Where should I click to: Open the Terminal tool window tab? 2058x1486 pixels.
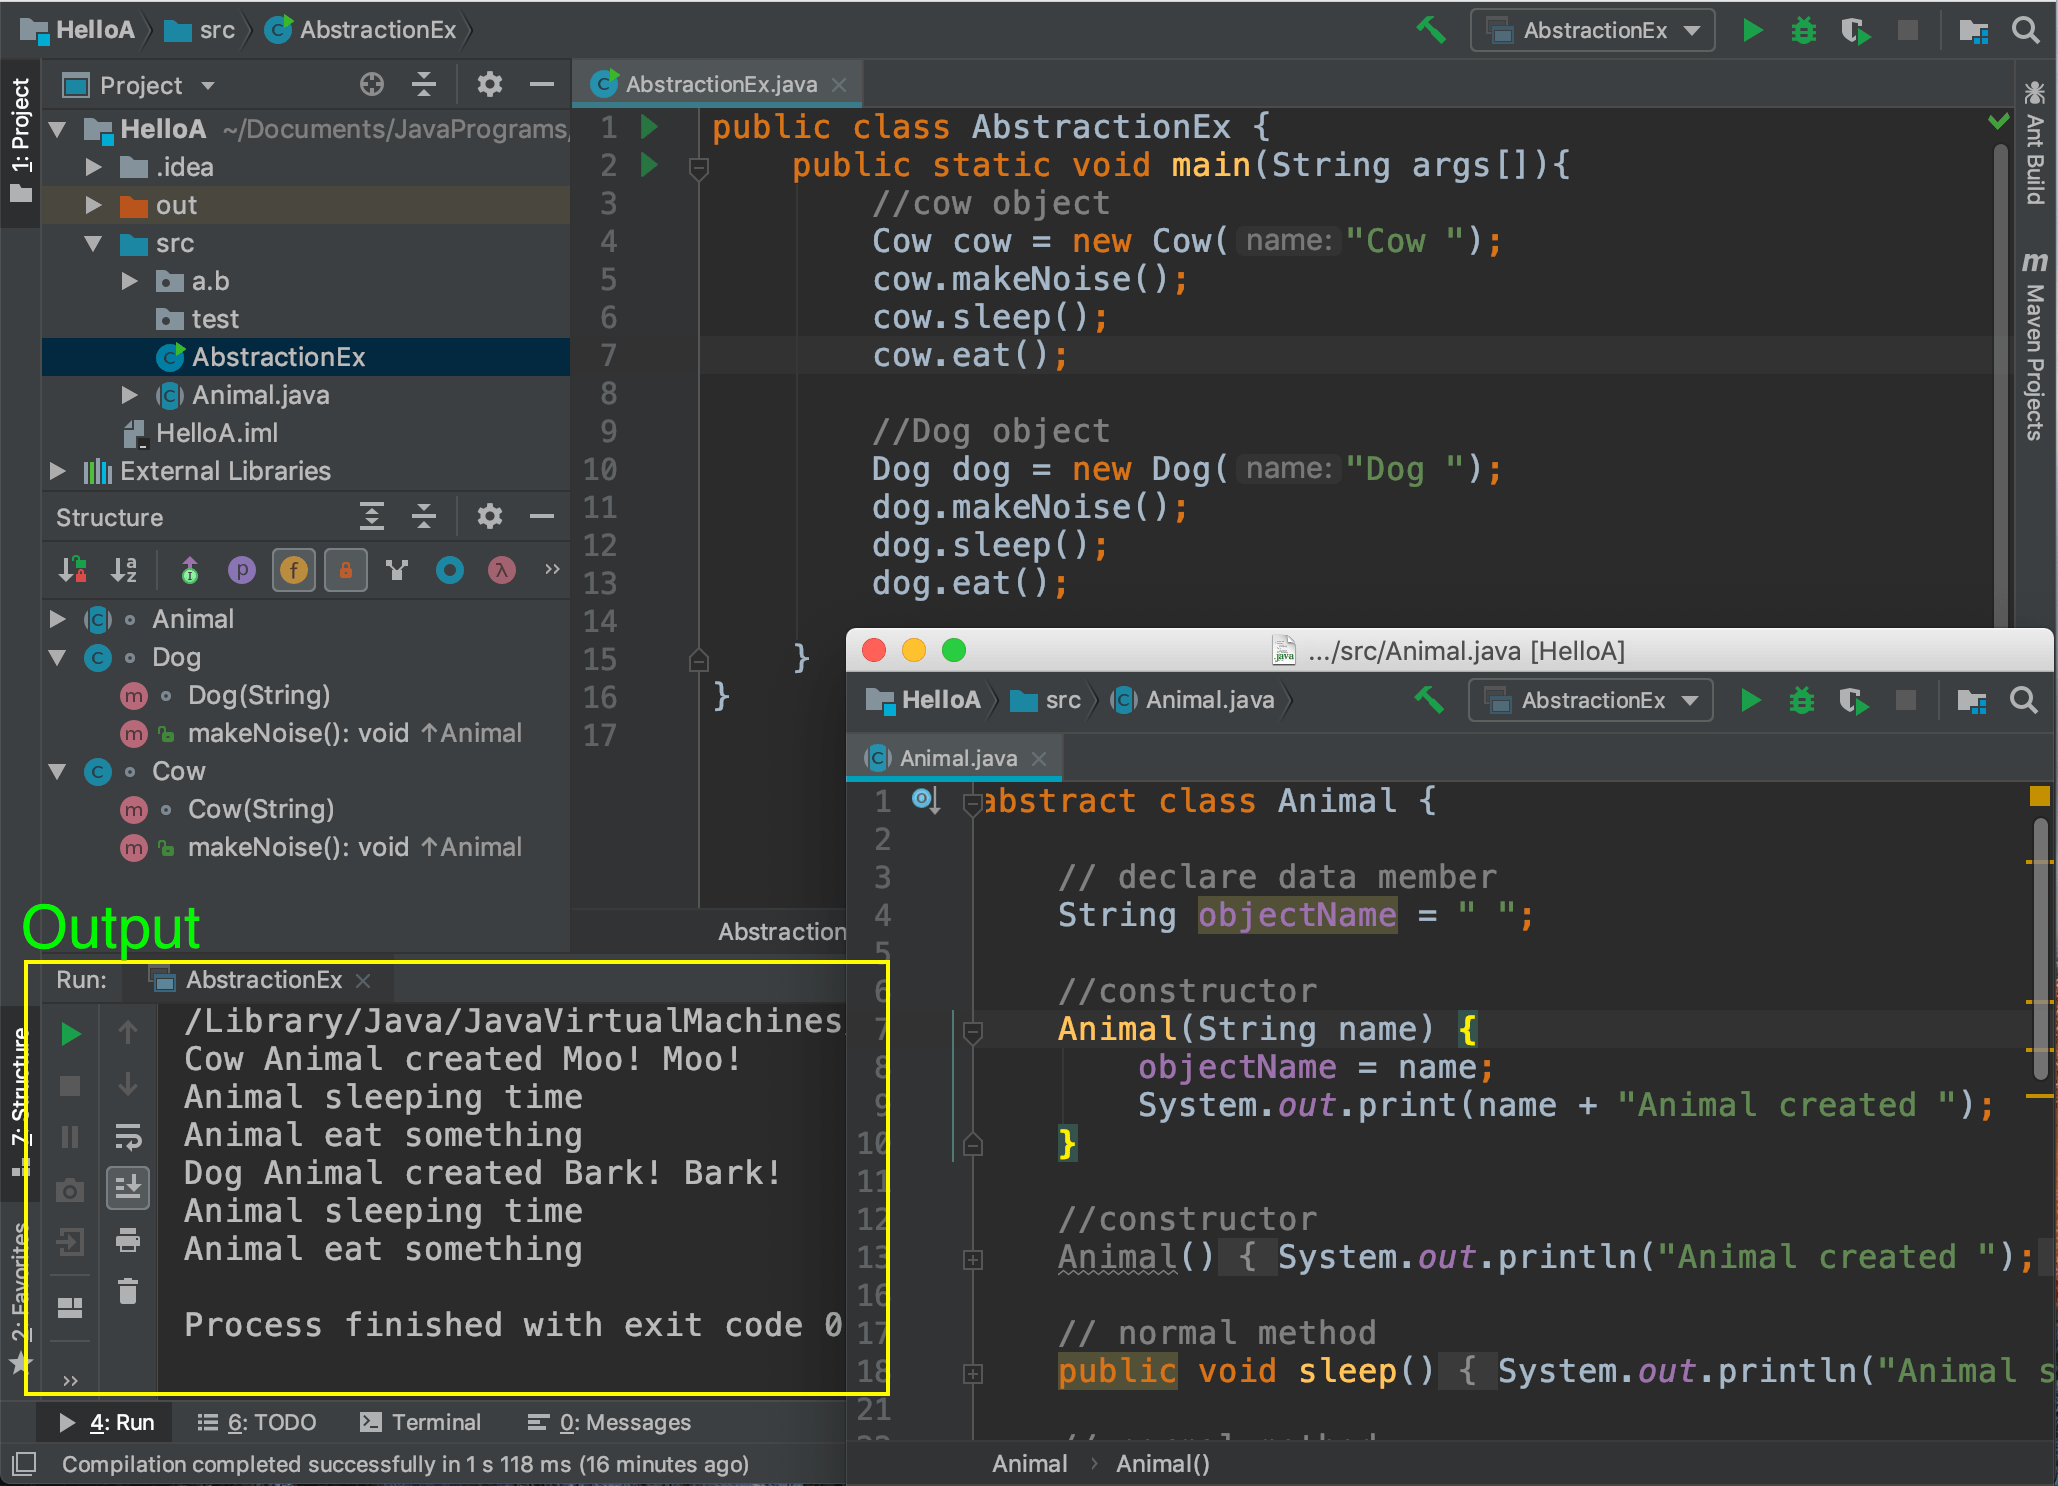pos(422,1422)
